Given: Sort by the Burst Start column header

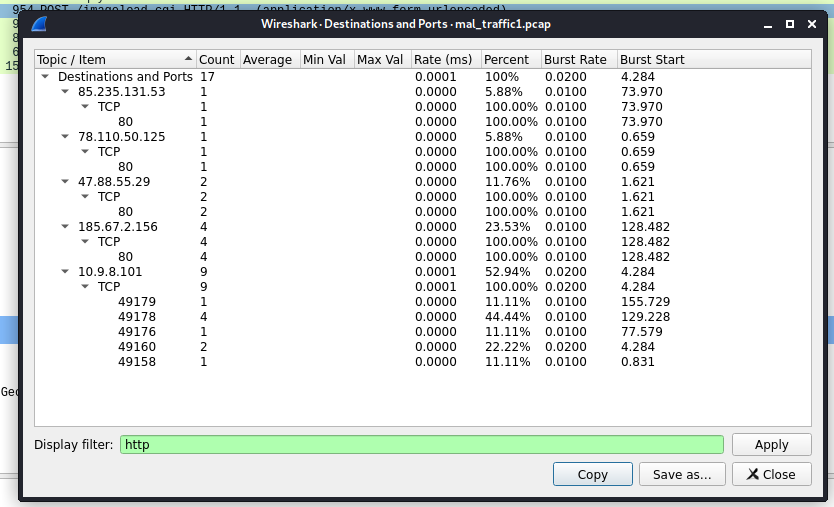Looking at the screenshot, I should click(714, 60).
